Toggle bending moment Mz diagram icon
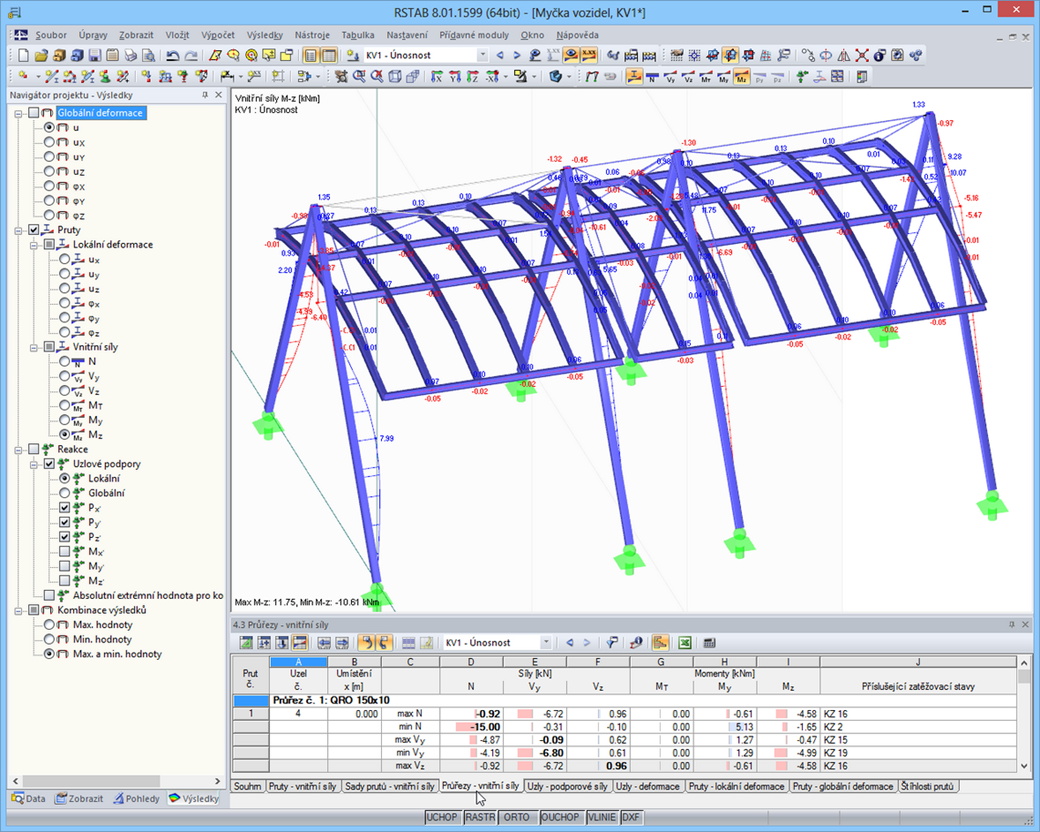This screenshot has width=1040, height=832. [x=742, y=77]
